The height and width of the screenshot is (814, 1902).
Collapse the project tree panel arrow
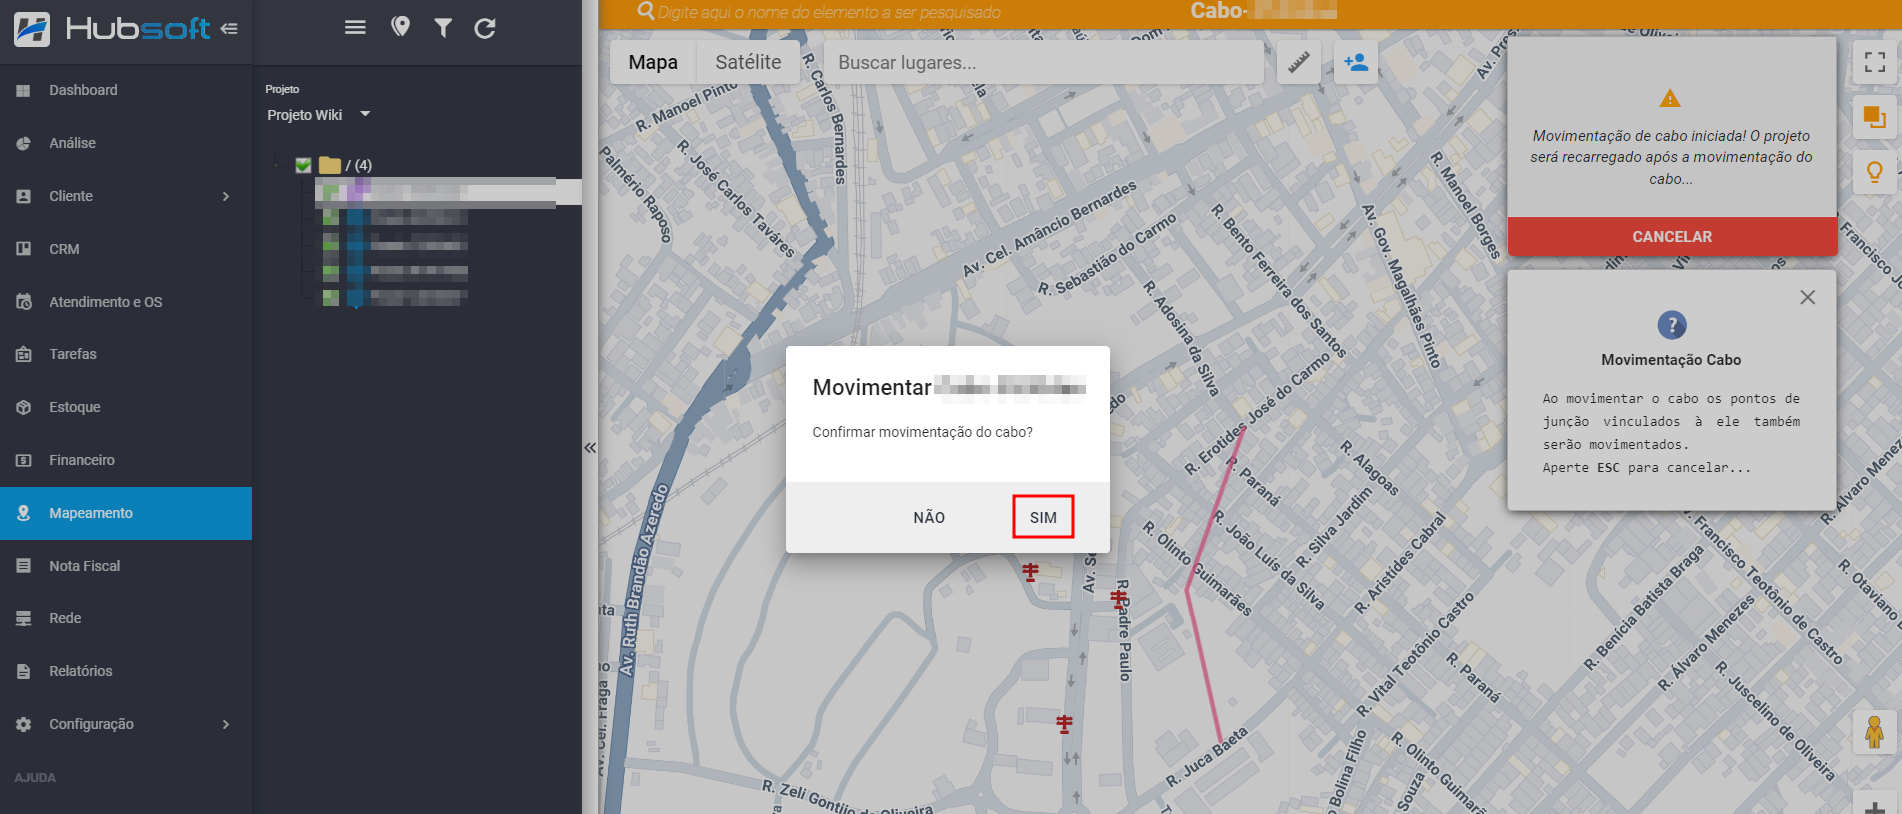click(x=590, y=448)
